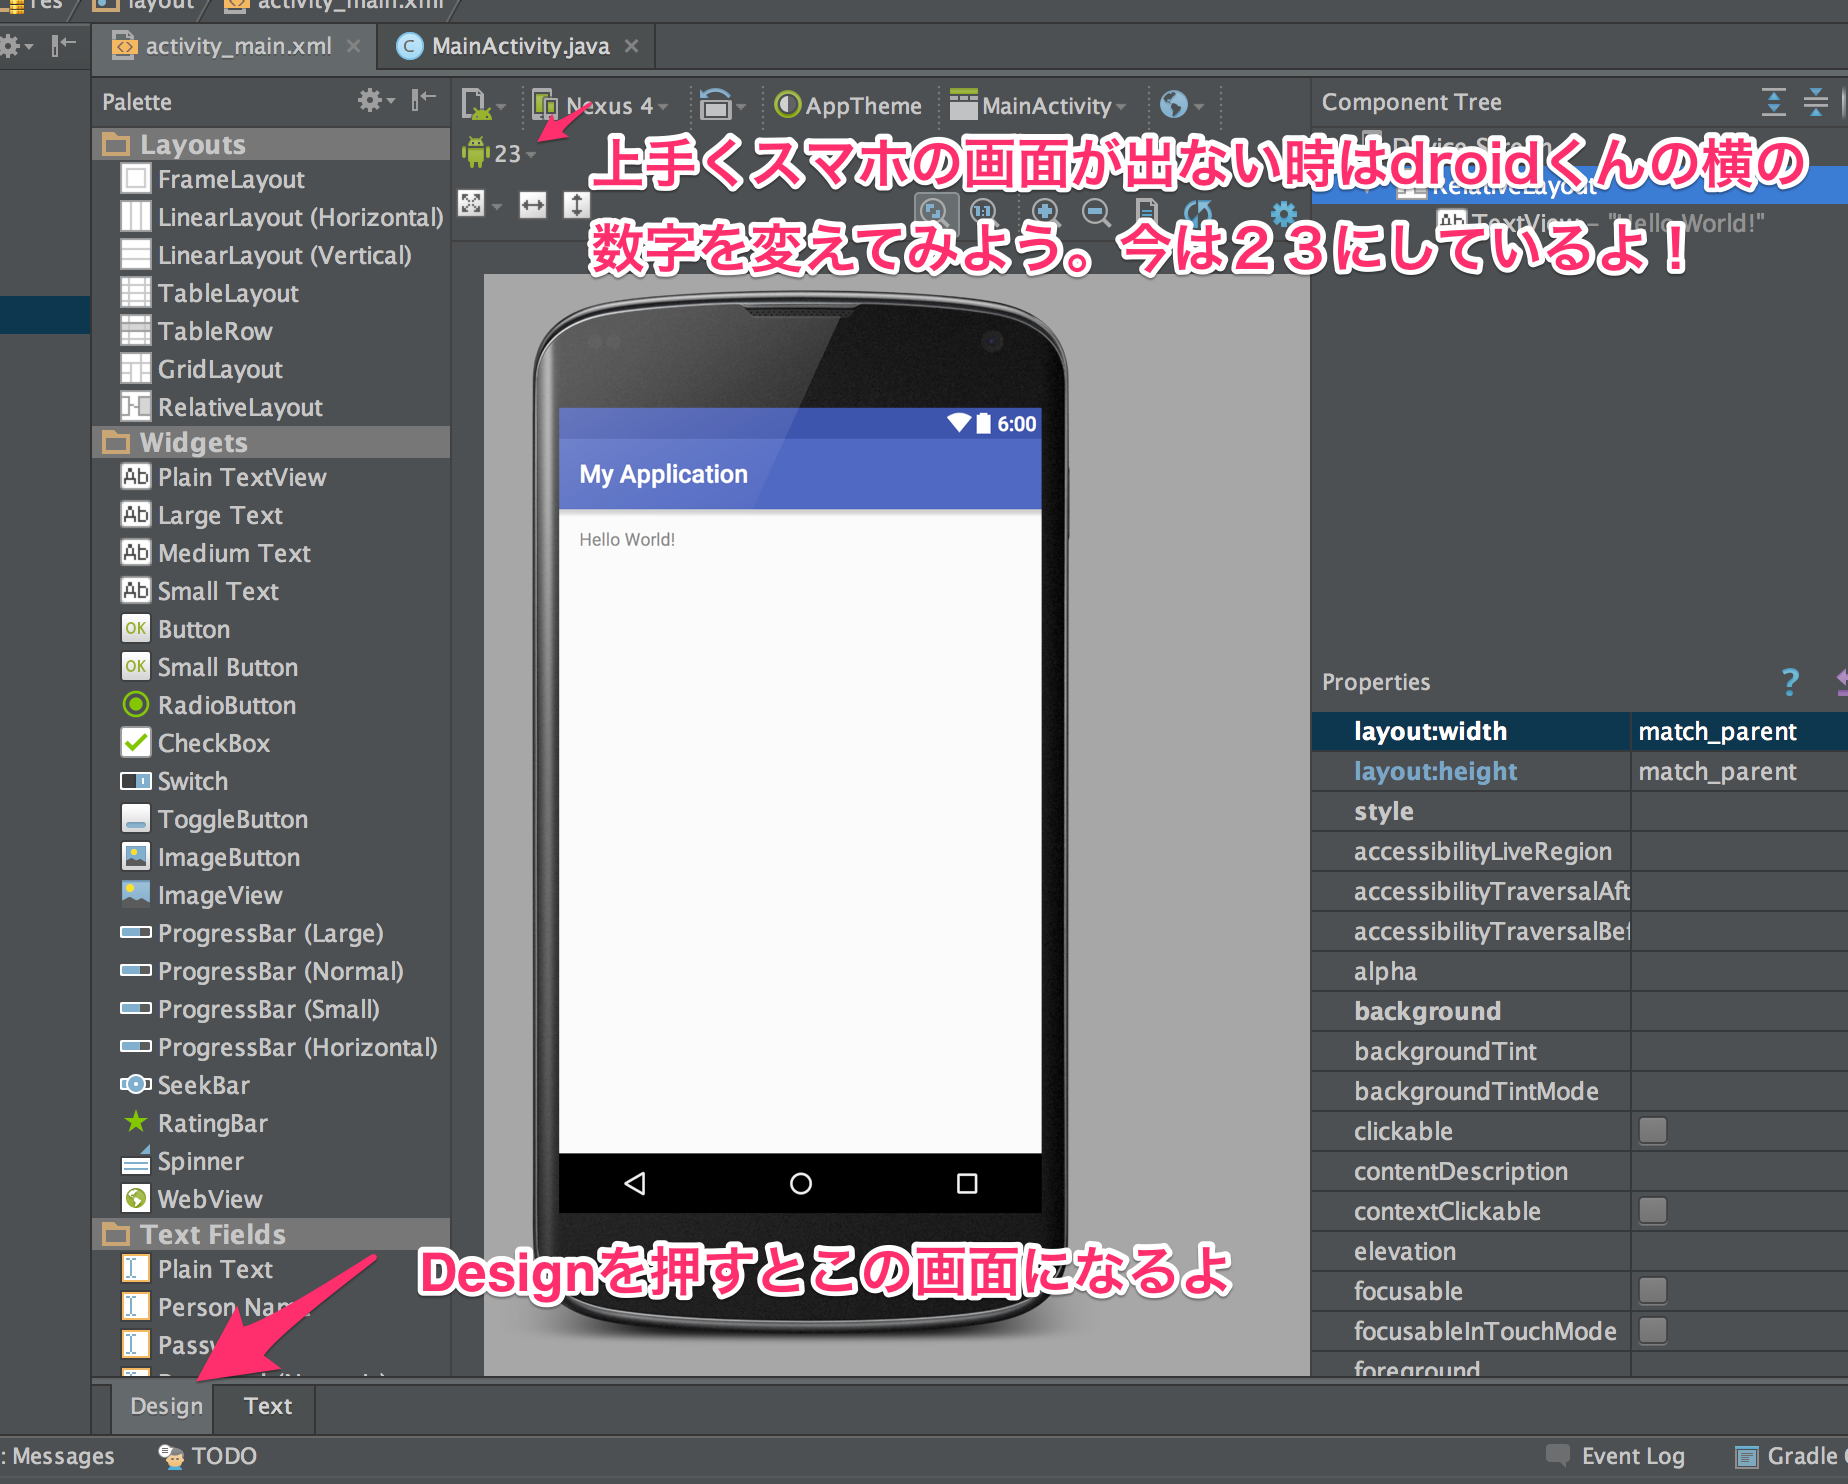Screen dimensions: 1848x1484
Task: Toggle the contextClickable property checkbox
Action: pyautogui.click(x=1653, y=1211)
